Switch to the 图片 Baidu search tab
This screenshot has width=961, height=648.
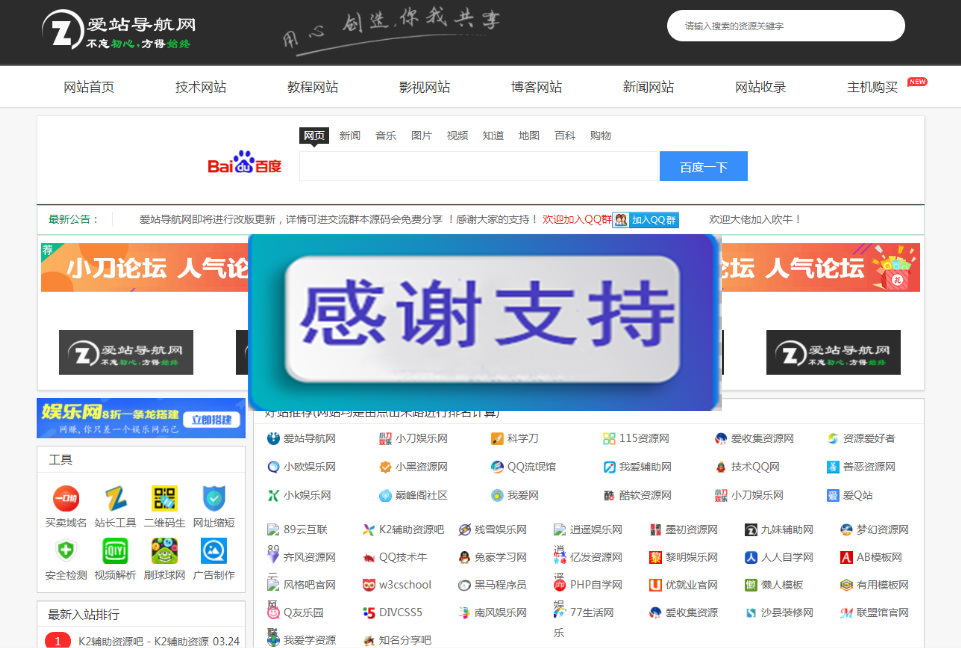pos(421,135)
